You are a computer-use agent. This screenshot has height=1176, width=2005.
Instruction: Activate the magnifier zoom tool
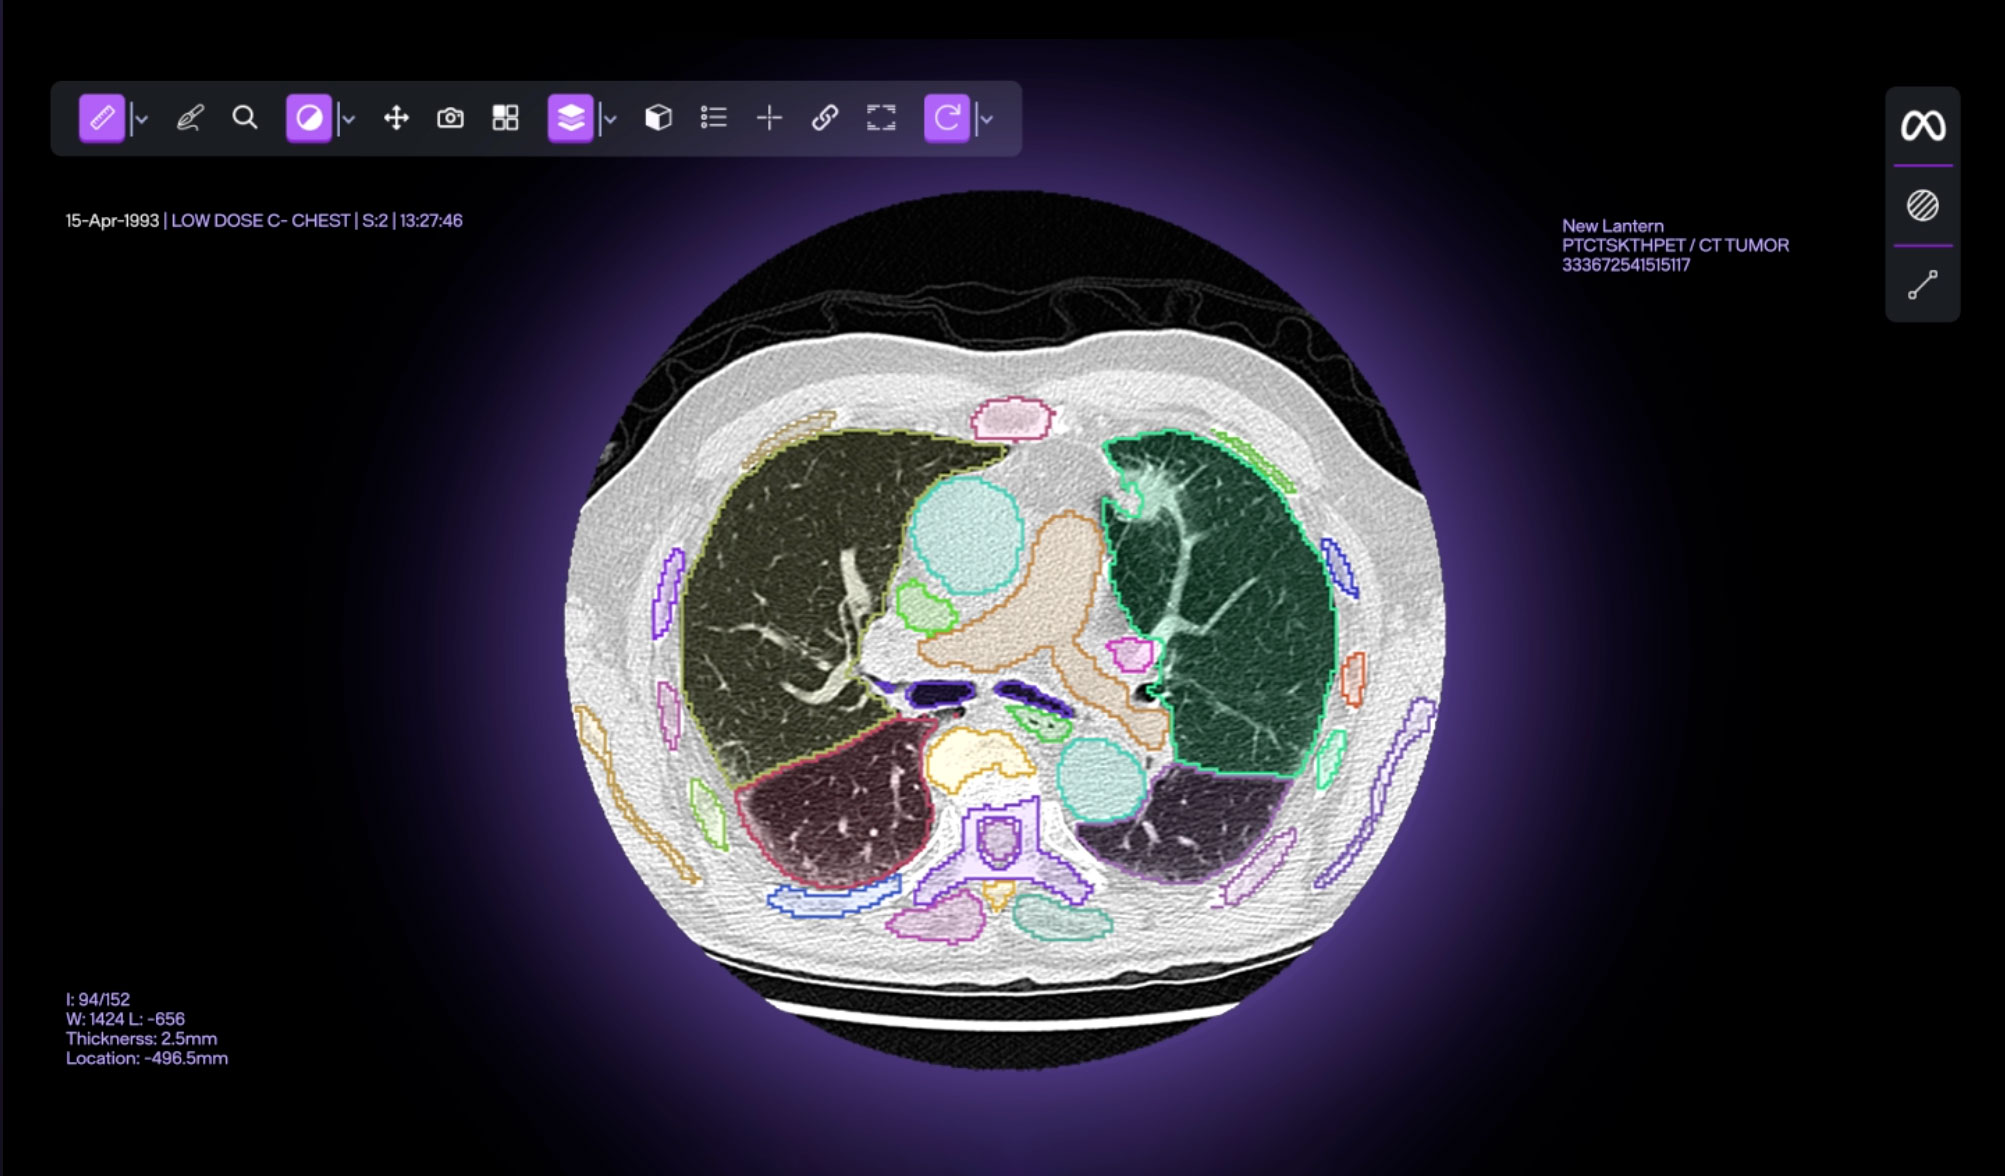pos(245,119)
